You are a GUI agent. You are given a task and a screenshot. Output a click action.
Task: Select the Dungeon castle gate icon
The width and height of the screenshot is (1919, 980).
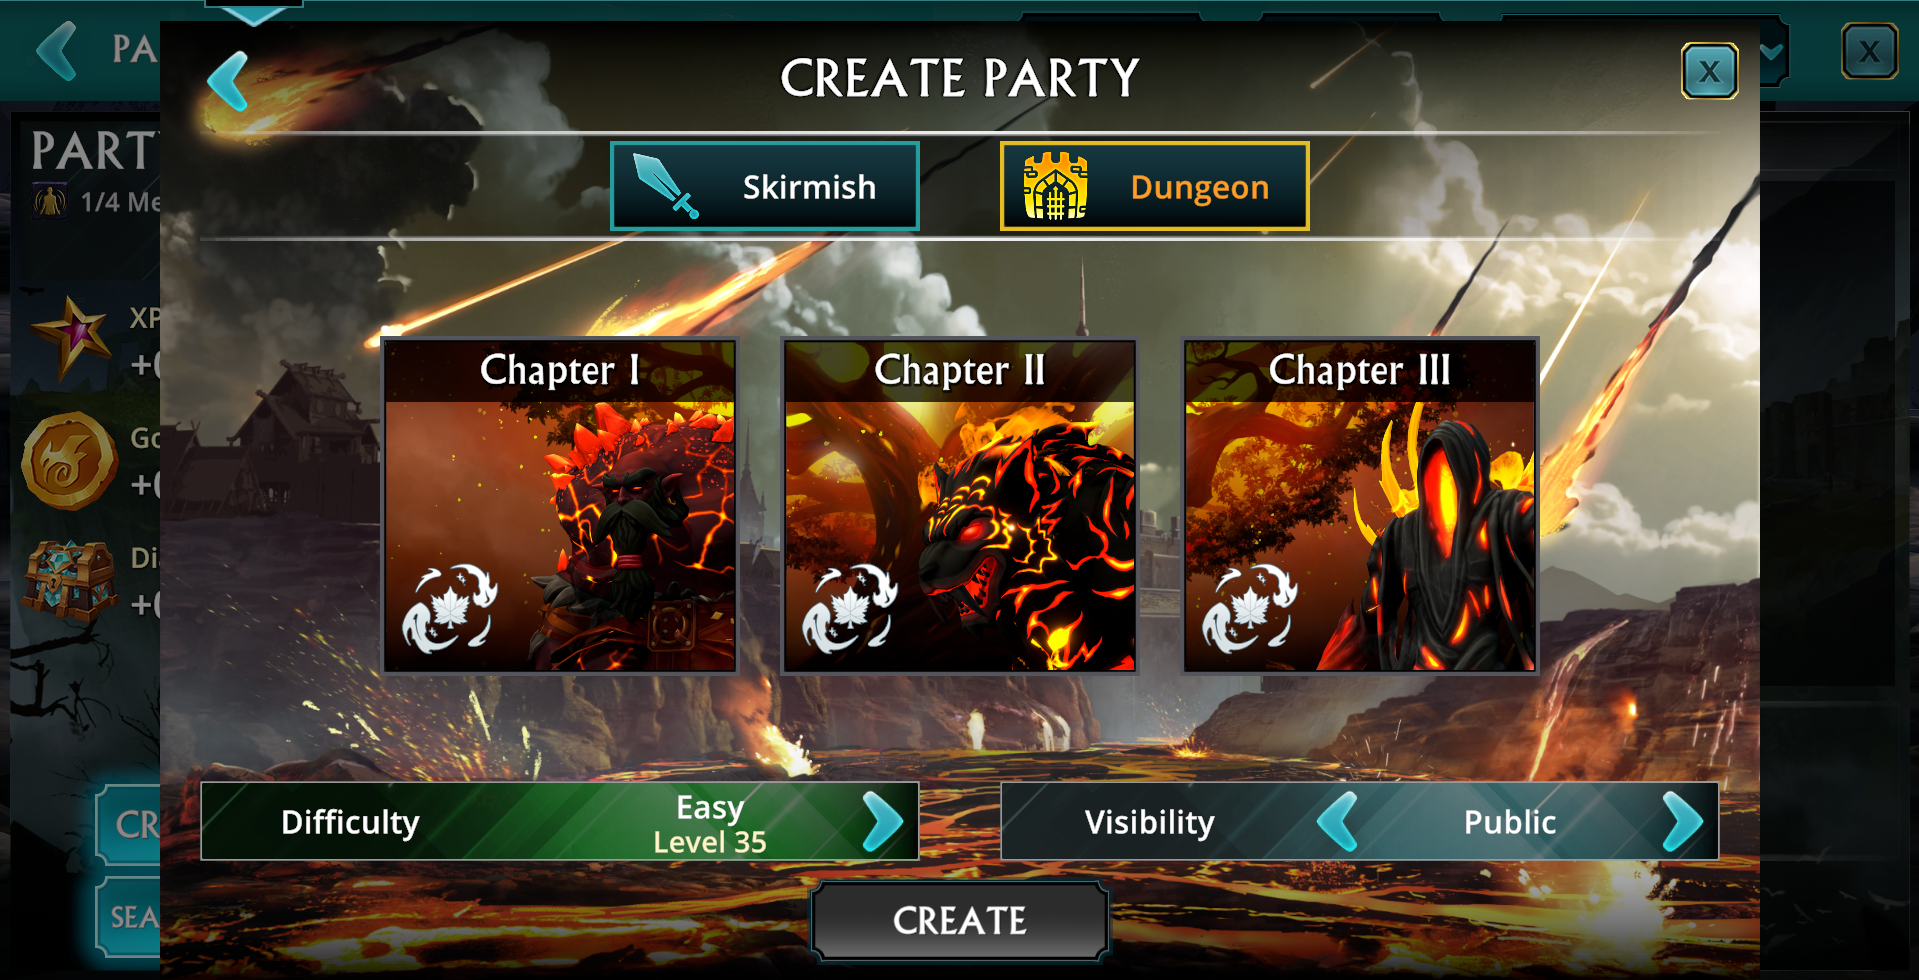pos(1055,186)
